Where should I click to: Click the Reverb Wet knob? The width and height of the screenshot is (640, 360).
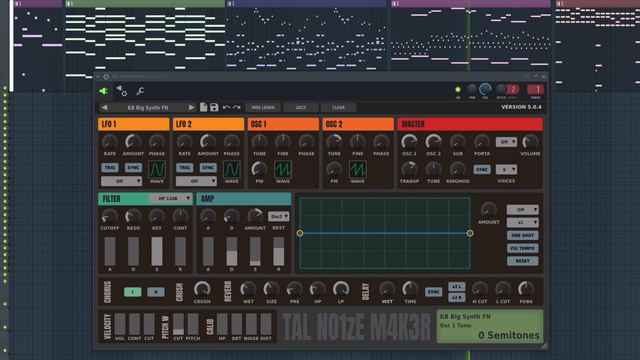(248, 289)
